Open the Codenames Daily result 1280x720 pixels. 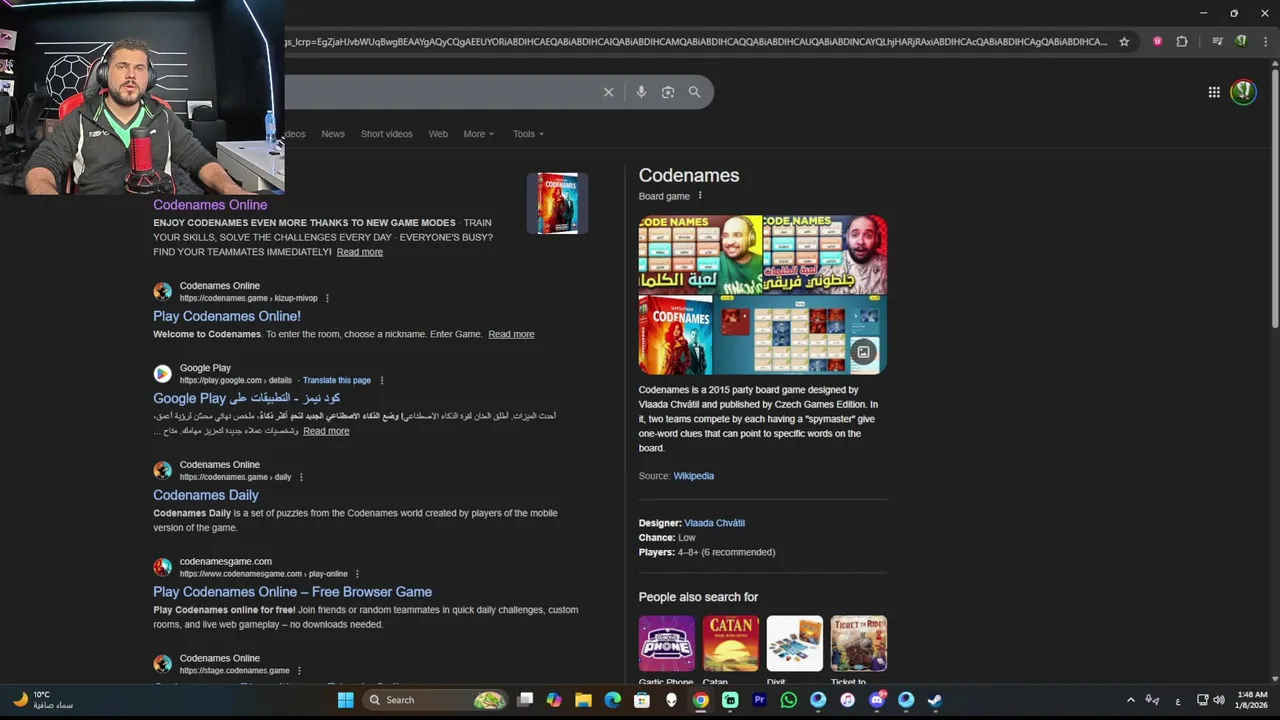pyautogui.click(x=206, y=495)
